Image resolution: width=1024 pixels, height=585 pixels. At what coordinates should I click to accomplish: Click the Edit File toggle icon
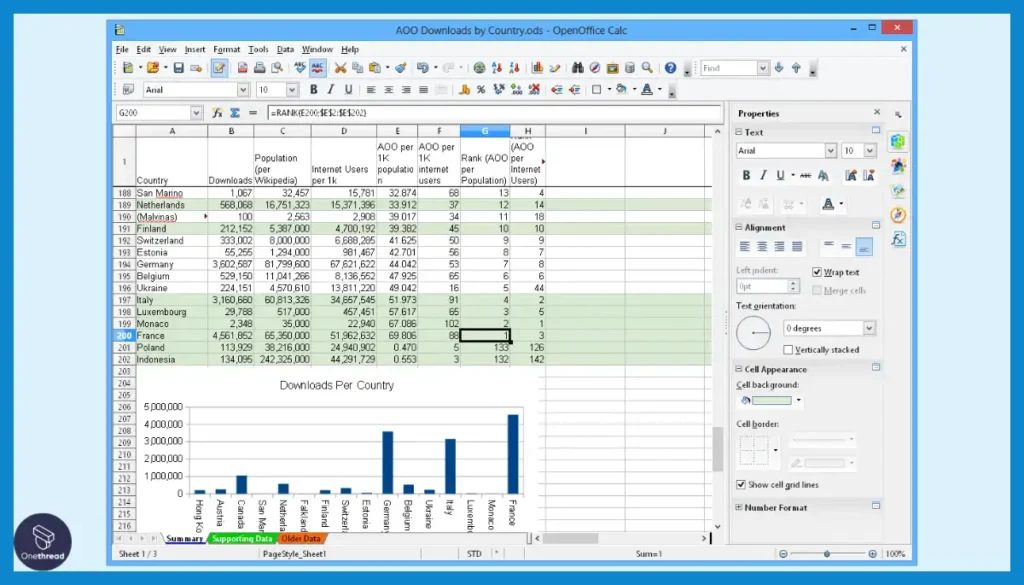click(x=219, y=68)
